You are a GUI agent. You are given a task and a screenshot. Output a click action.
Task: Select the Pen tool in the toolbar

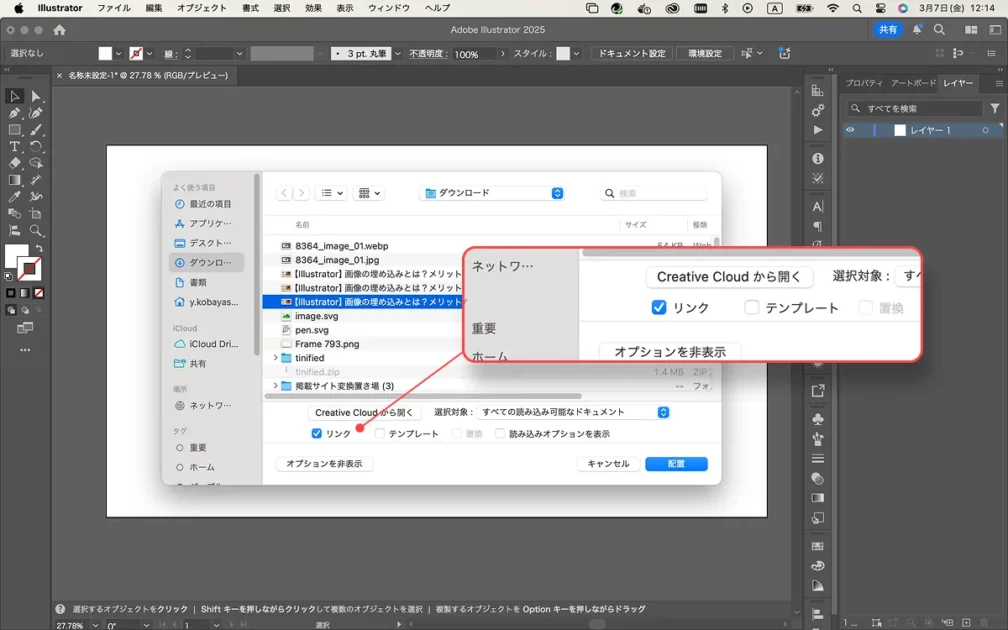pyautogui.click(x=15, y=113)
